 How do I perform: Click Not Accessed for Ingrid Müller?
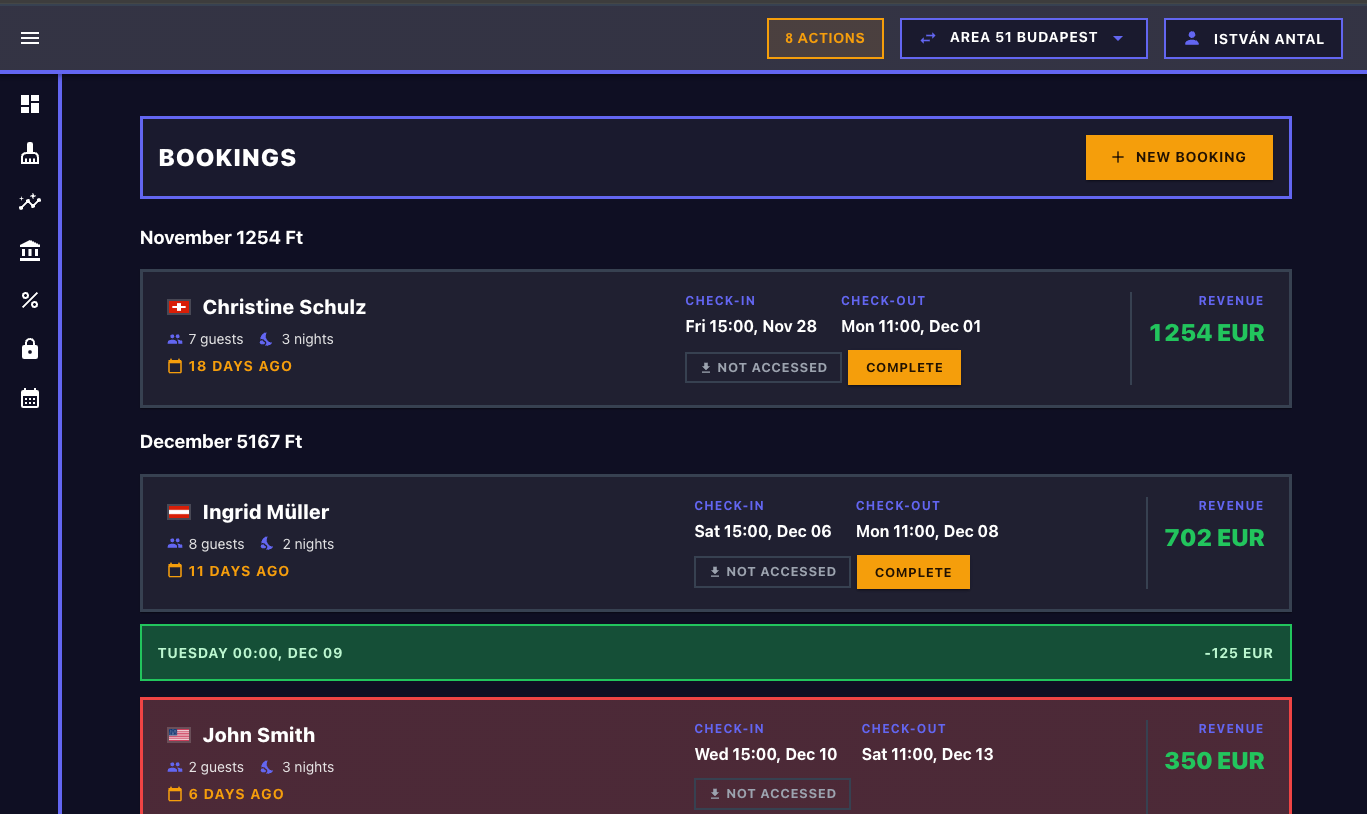pos(772,572)
